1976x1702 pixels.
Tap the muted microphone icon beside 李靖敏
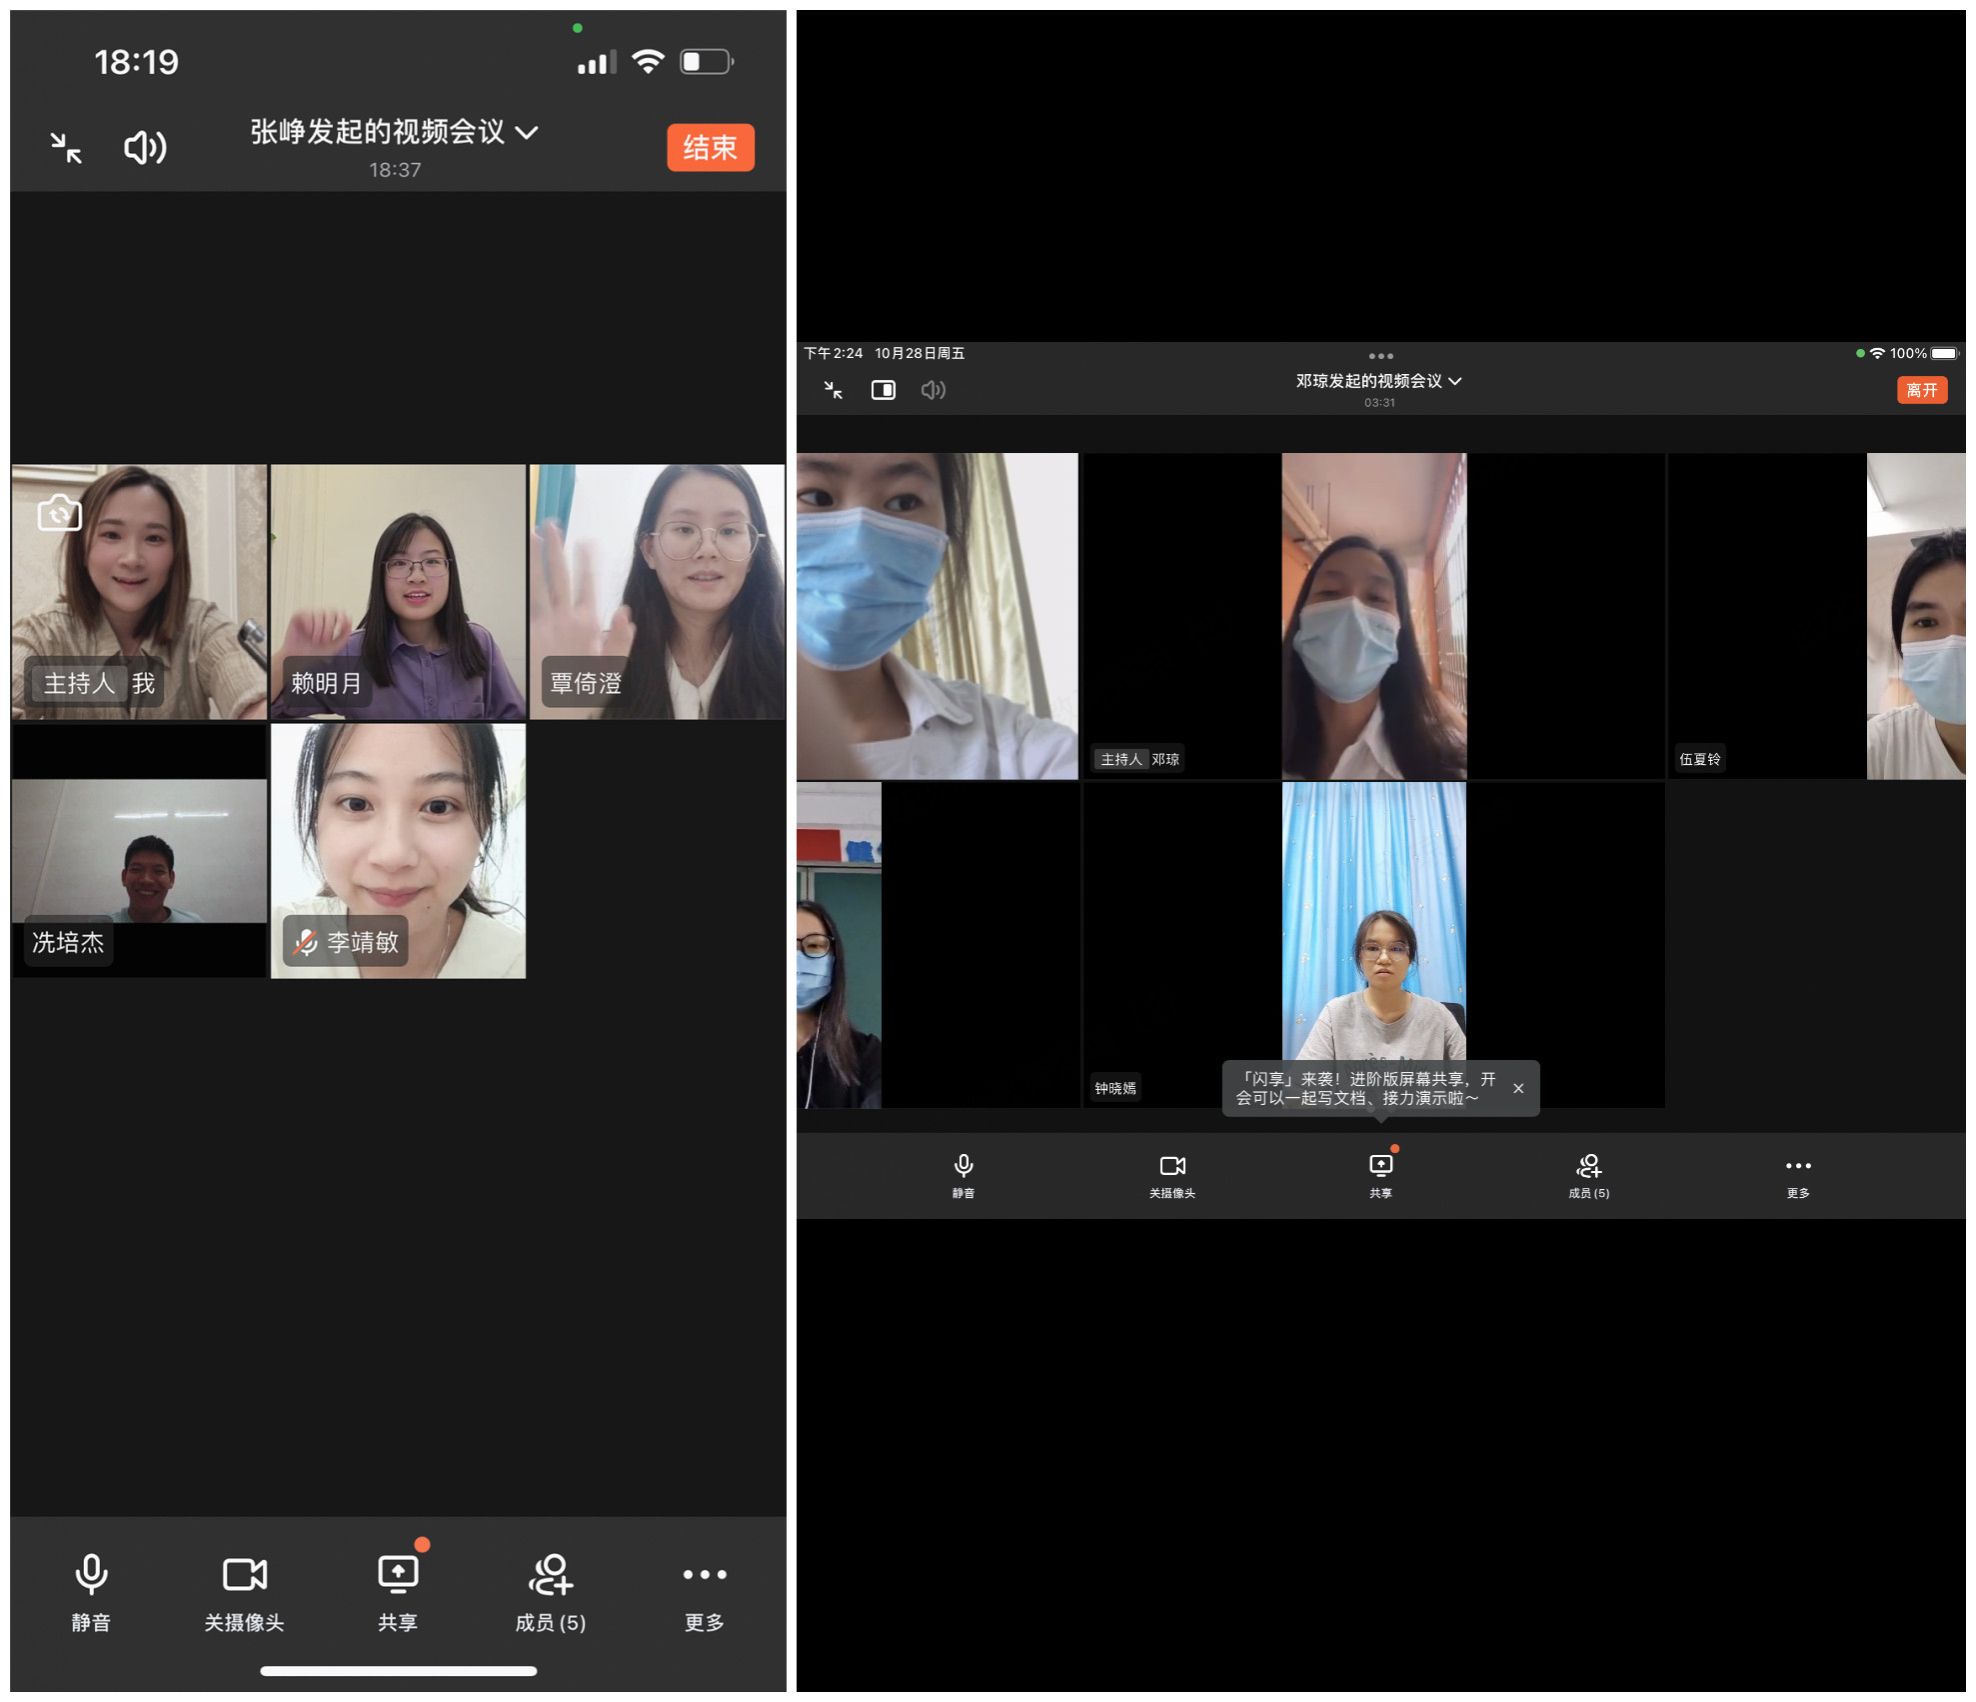point(305,942)
